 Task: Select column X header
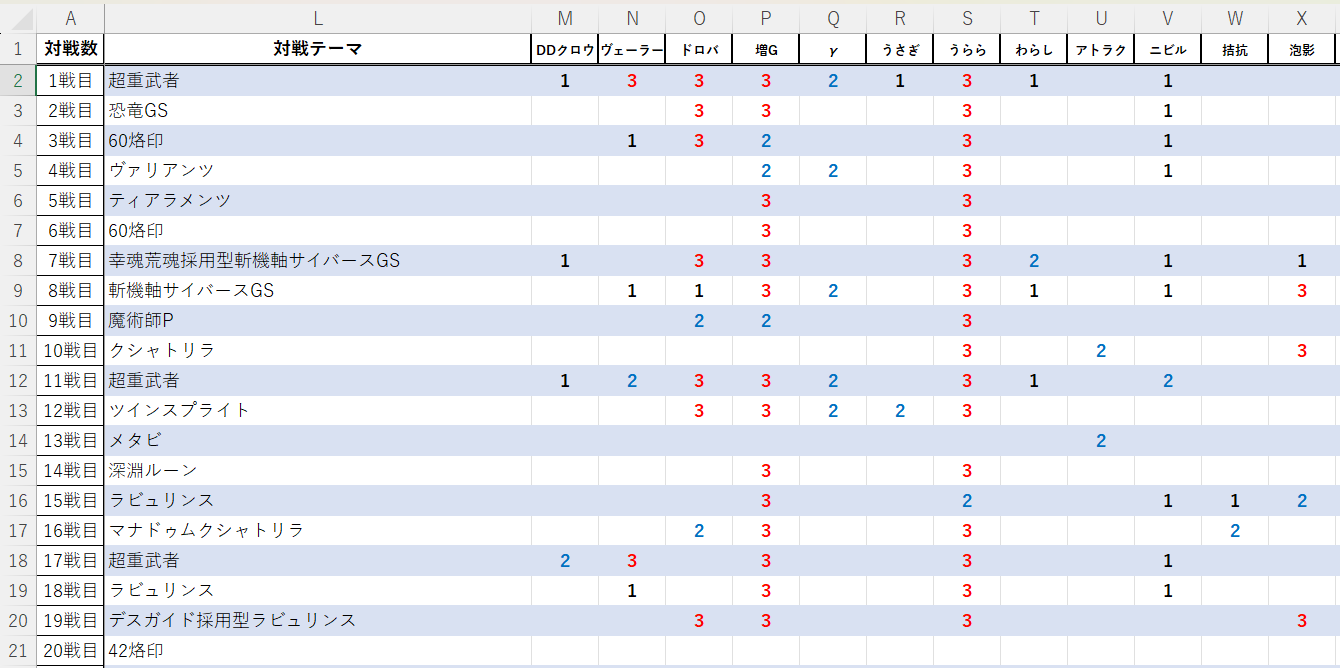1302,18
